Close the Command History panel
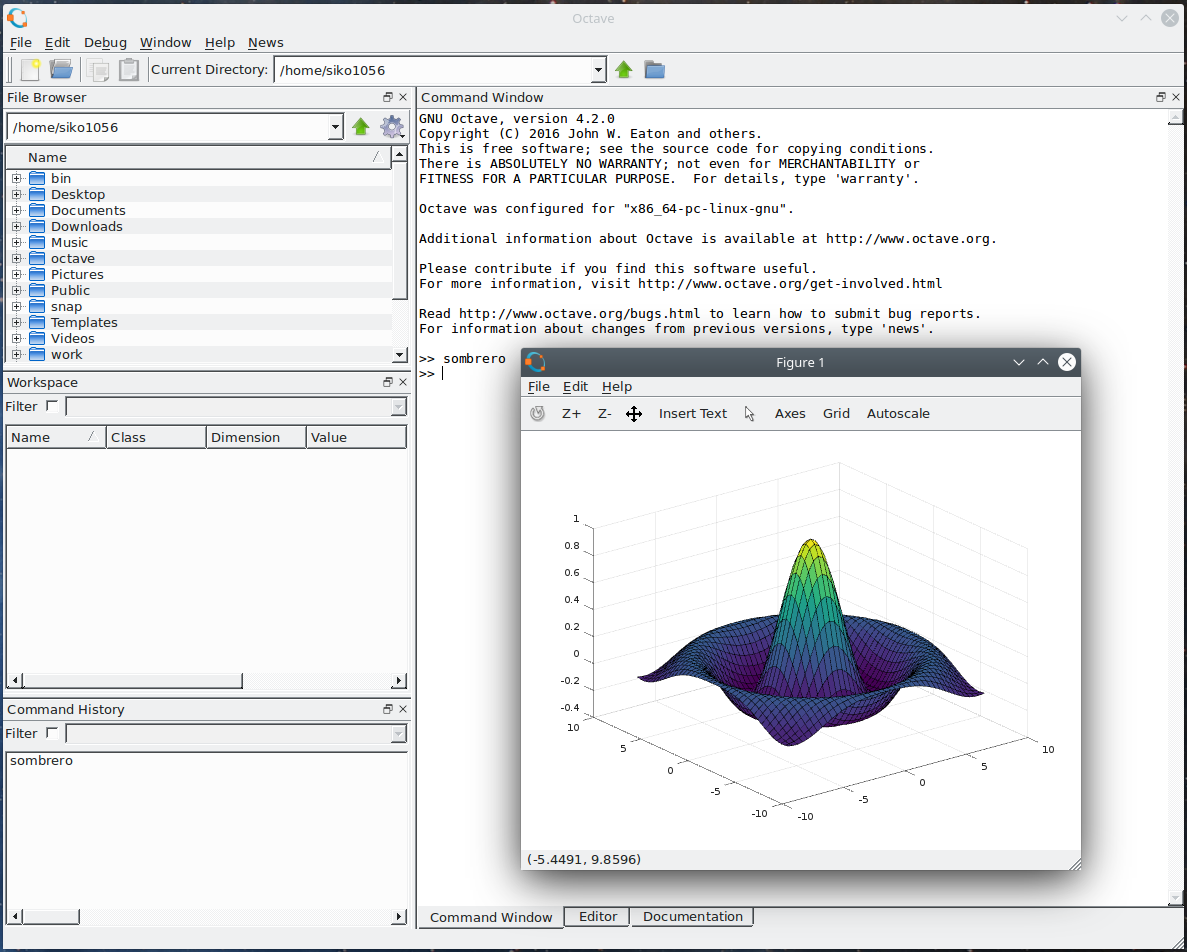 (x=403, y=709)
